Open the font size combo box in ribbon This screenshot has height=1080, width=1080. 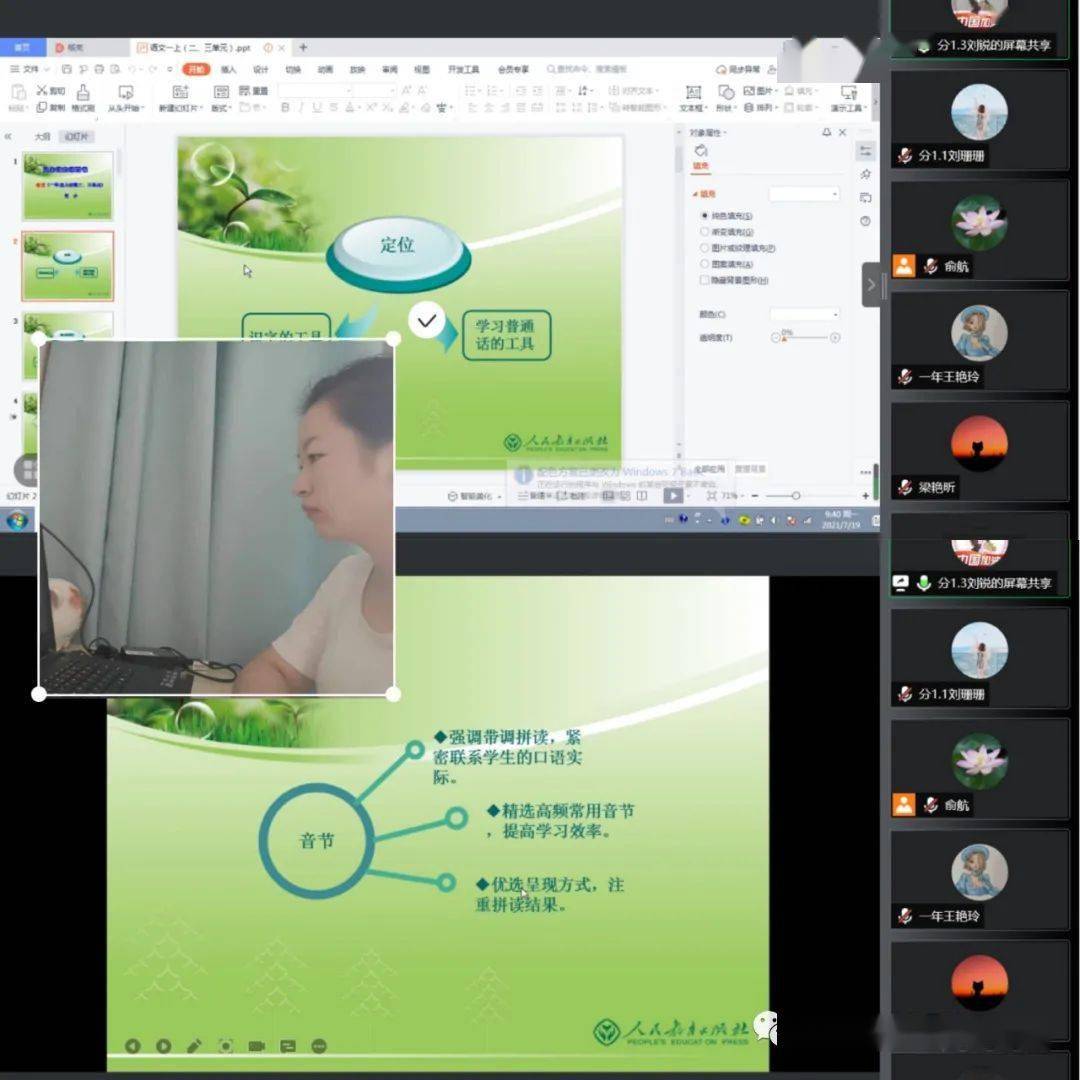pyautogui.click(x=375, y=90)
